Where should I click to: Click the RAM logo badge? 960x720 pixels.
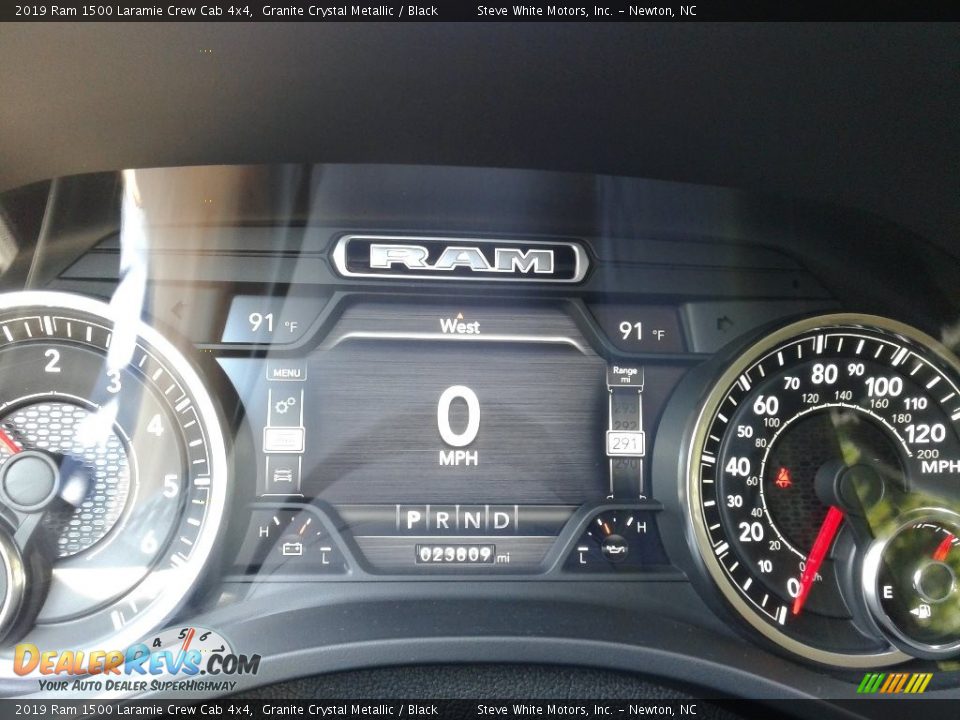[x=460, y=259]
